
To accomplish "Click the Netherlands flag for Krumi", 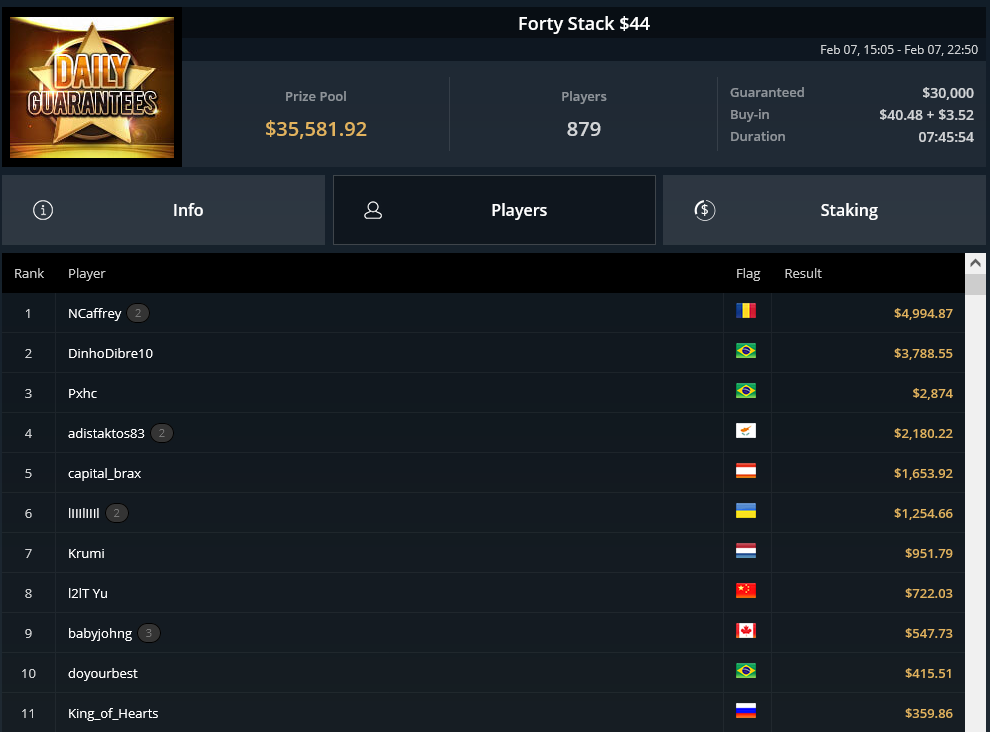I will (746, 551).
